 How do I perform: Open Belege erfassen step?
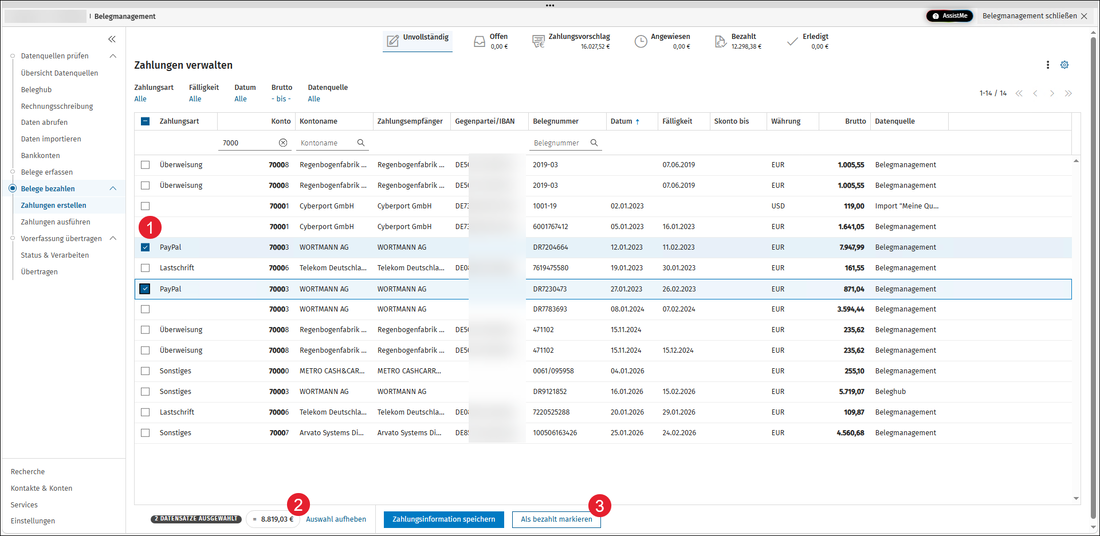(47, 172)
